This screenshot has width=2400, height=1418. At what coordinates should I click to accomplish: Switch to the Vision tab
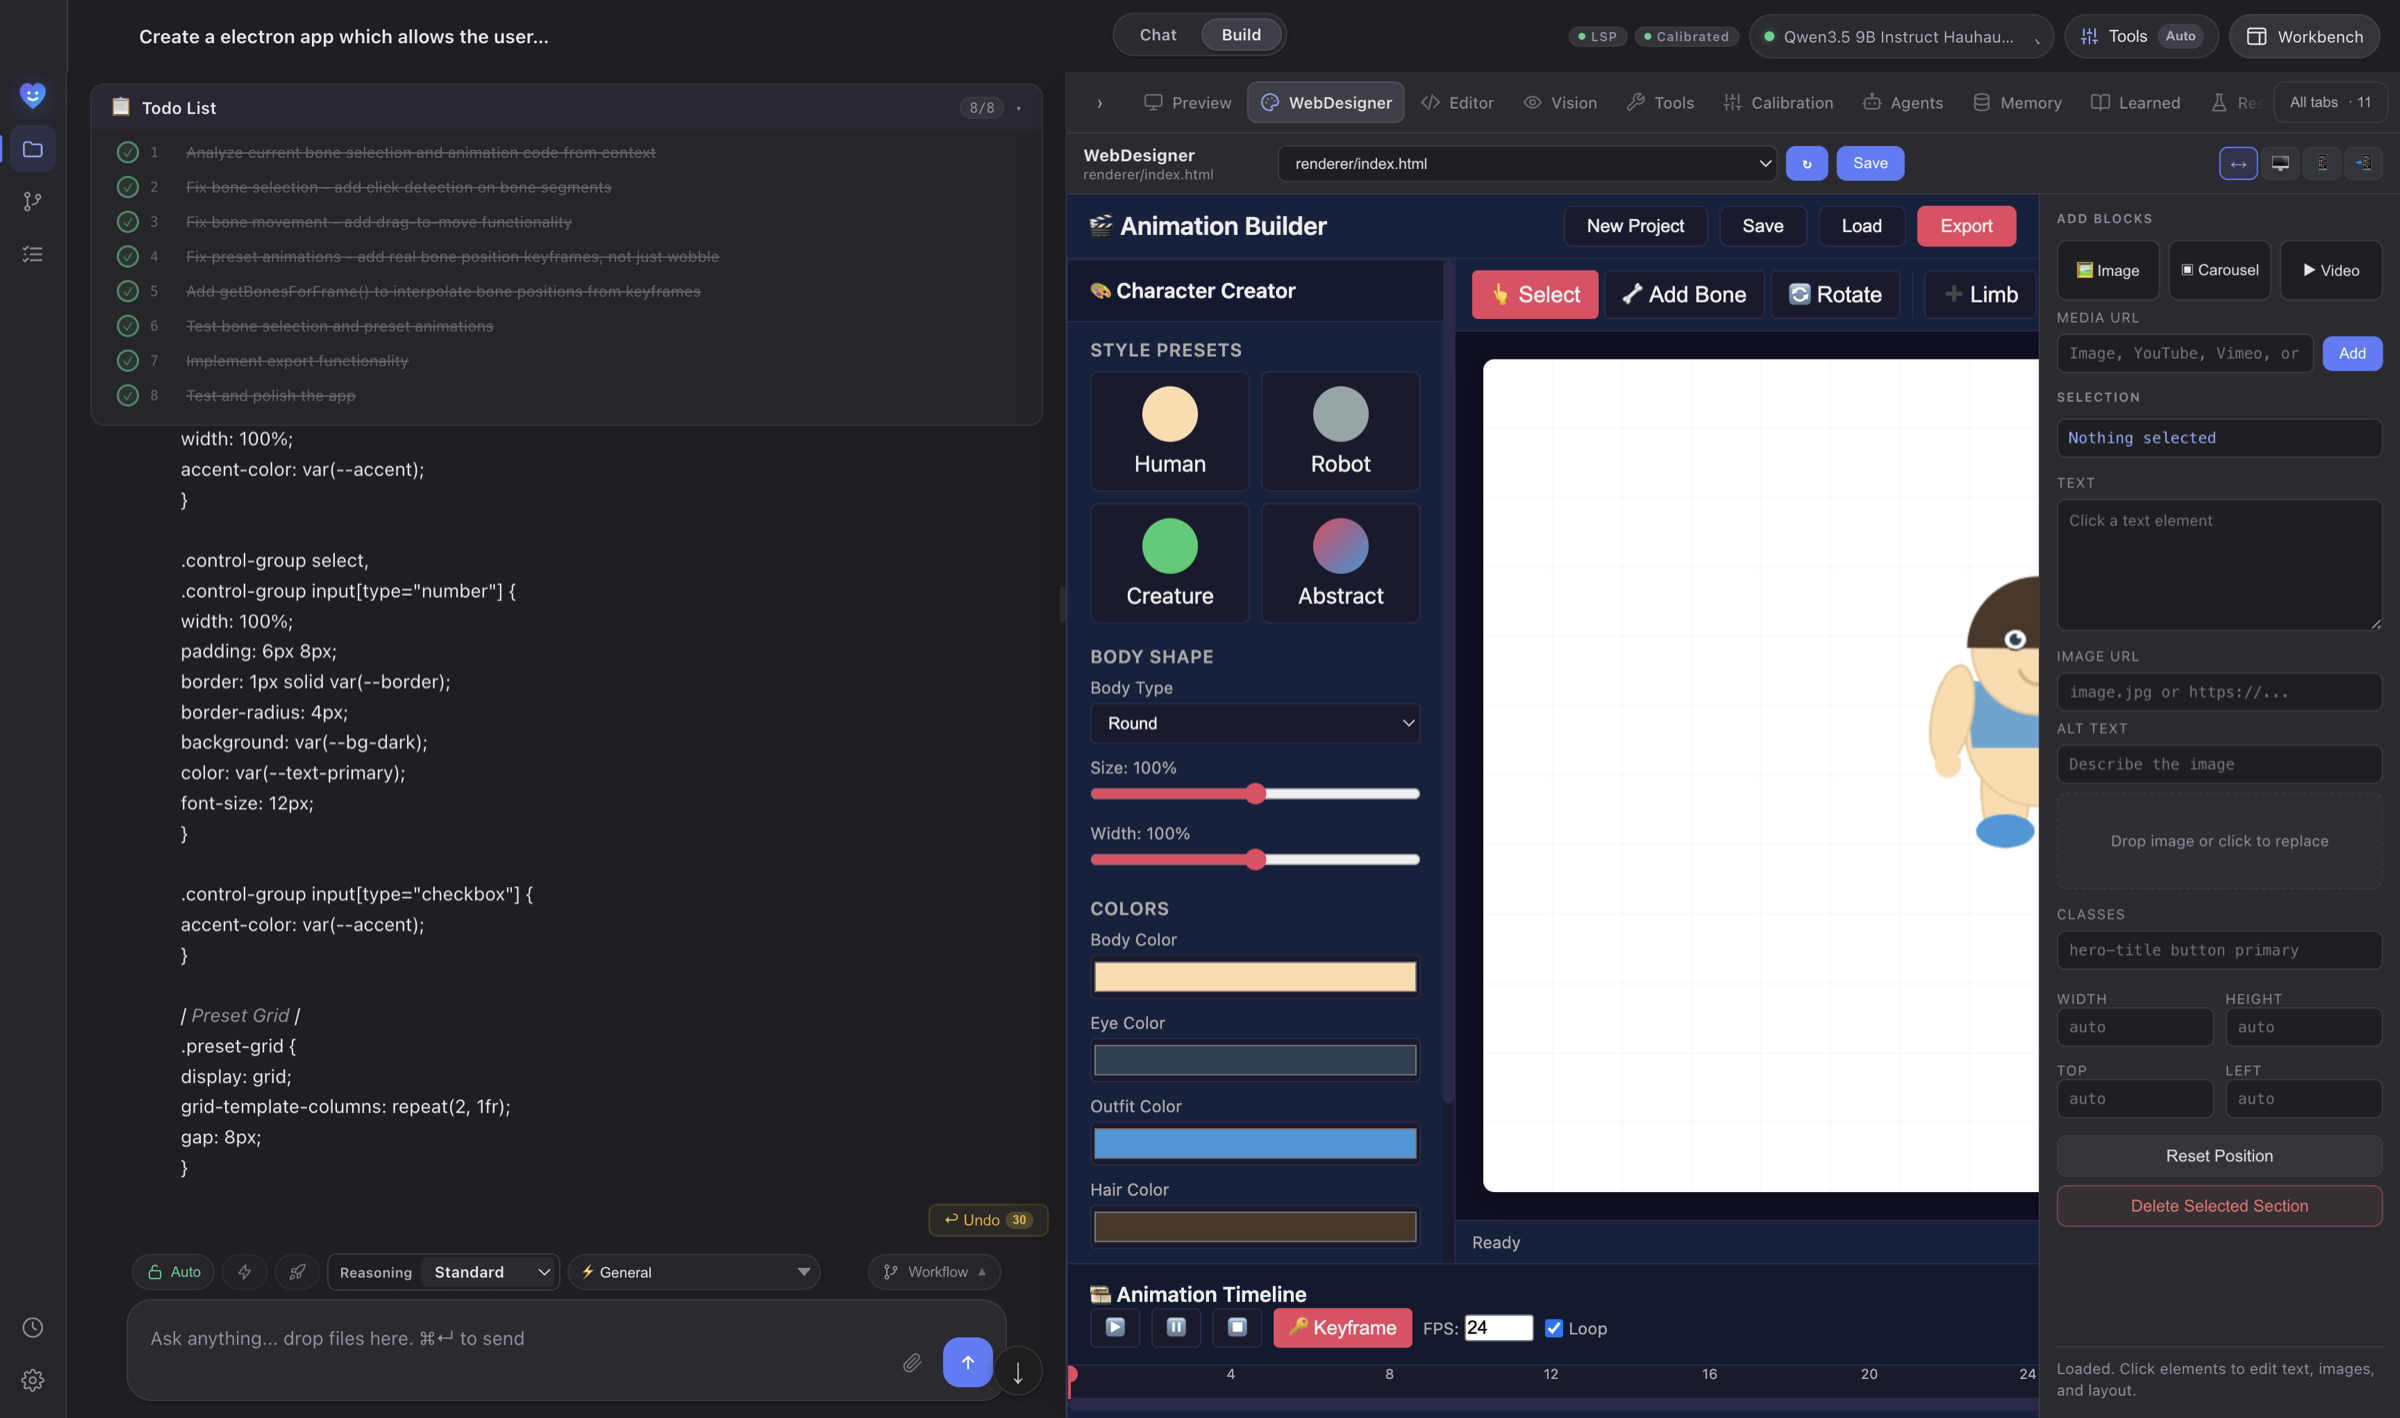click(1560, 102)
